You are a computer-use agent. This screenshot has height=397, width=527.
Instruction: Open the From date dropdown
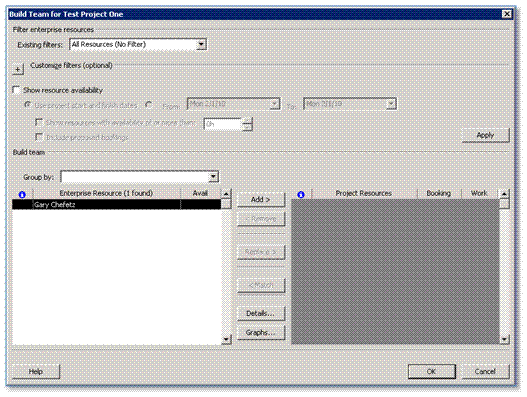(x=275, y=104)
